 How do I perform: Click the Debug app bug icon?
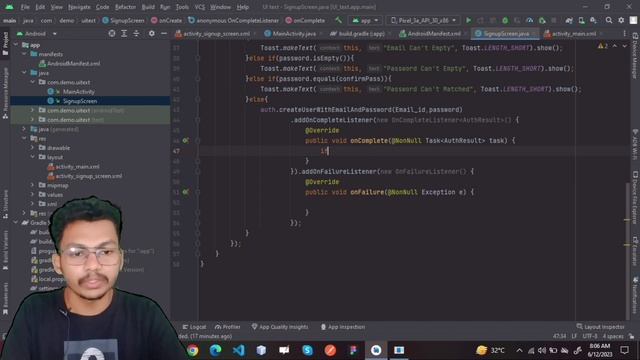click(505, 20)
